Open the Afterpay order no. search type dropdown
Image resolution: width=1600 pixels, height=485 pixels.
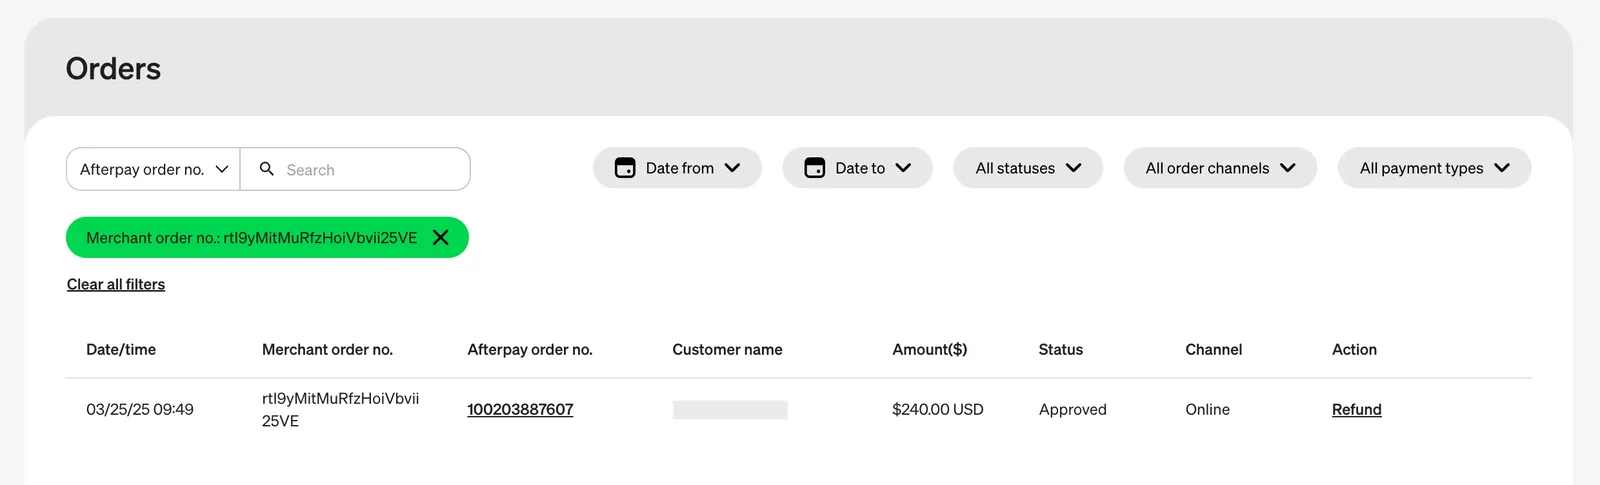[x=153, y=169]
